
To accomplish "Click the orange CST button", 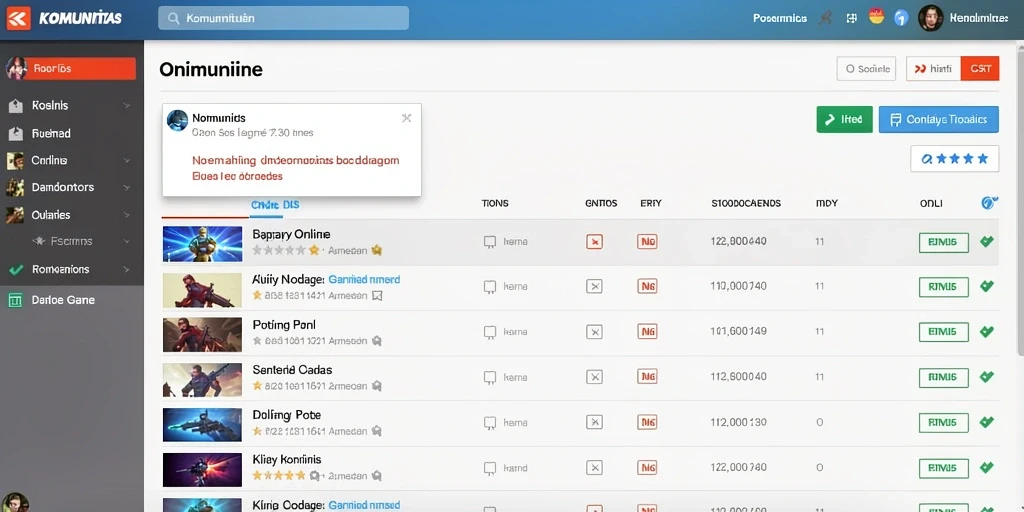I will [x=980, y=69].
